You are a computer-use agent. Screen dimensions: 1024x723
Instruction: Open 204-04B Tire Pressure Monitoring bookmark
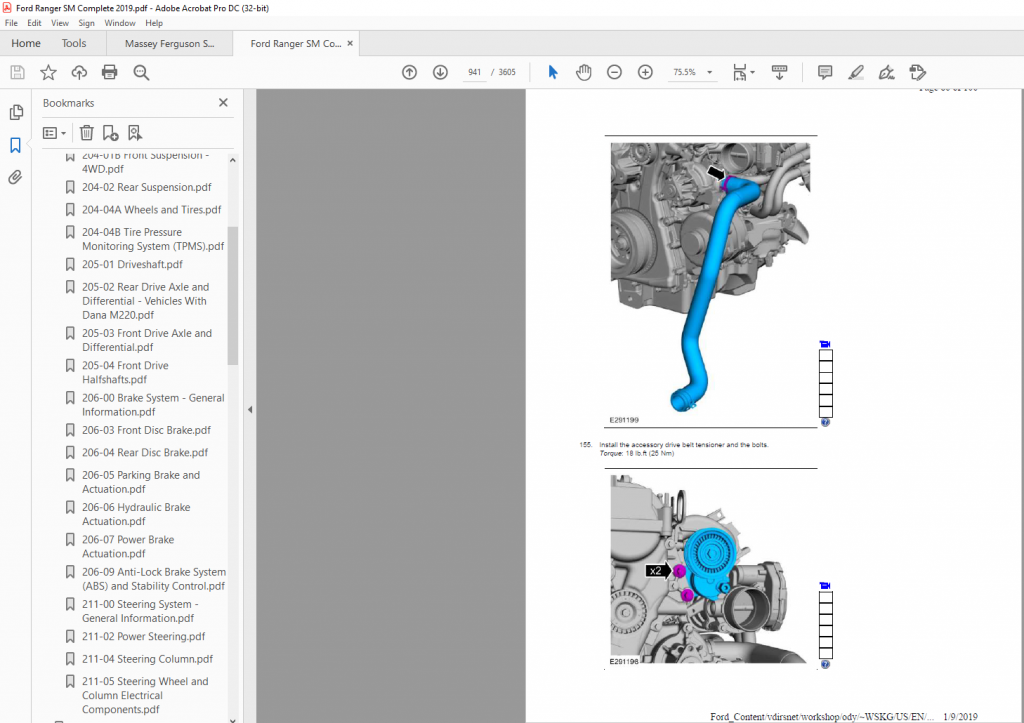click(153, 239)
